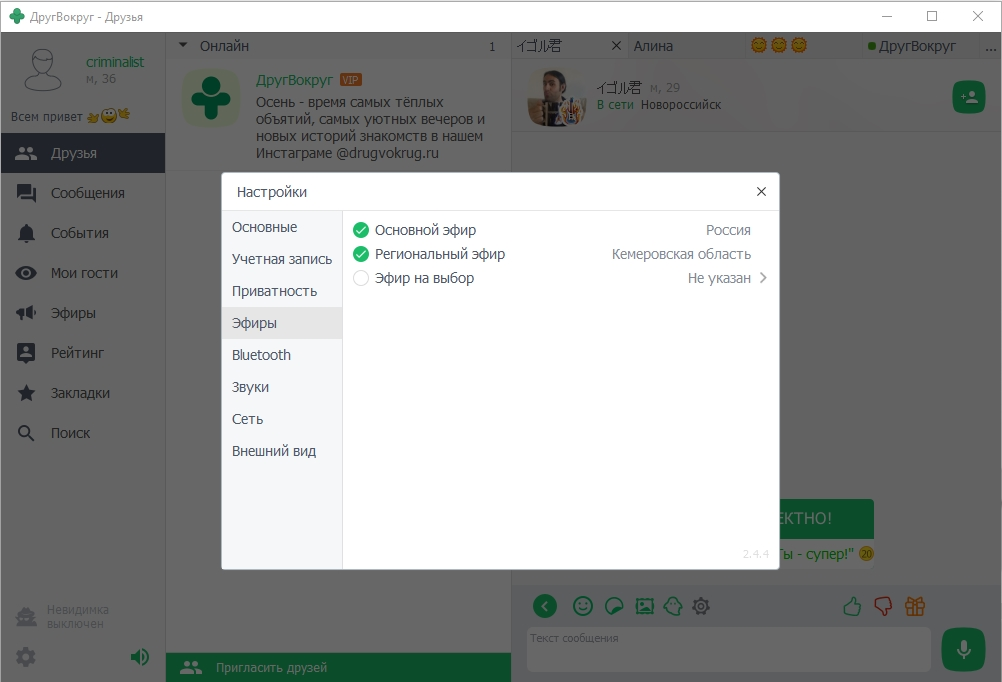Toggle sound speaker icon in sidebar
1002x682 pixels.
click(x=140, y=657)
